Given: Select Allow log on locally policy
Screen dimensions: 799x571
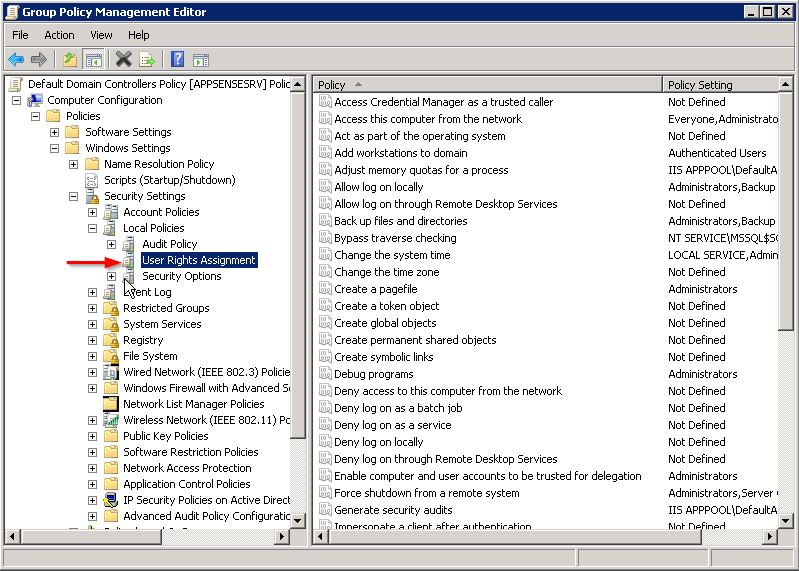Looking at the screenshot, I should coord(378,187).
